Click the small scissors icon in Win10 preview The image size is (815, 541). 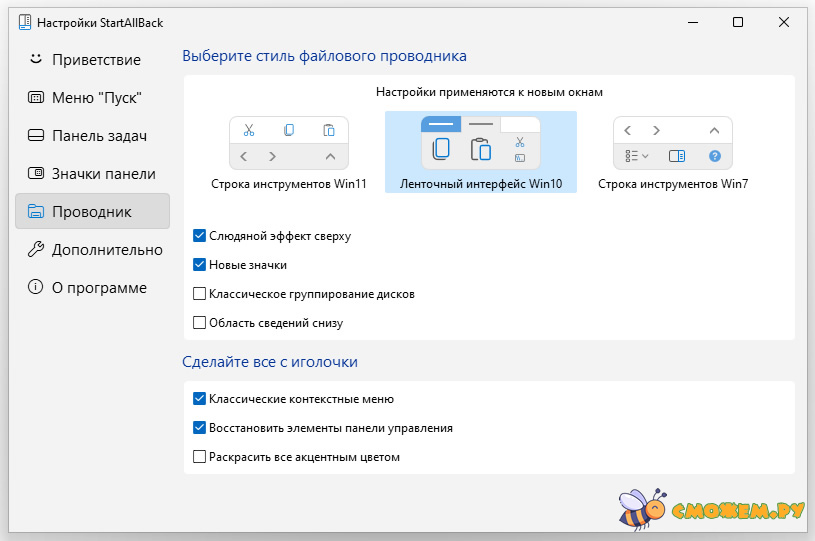520,142
